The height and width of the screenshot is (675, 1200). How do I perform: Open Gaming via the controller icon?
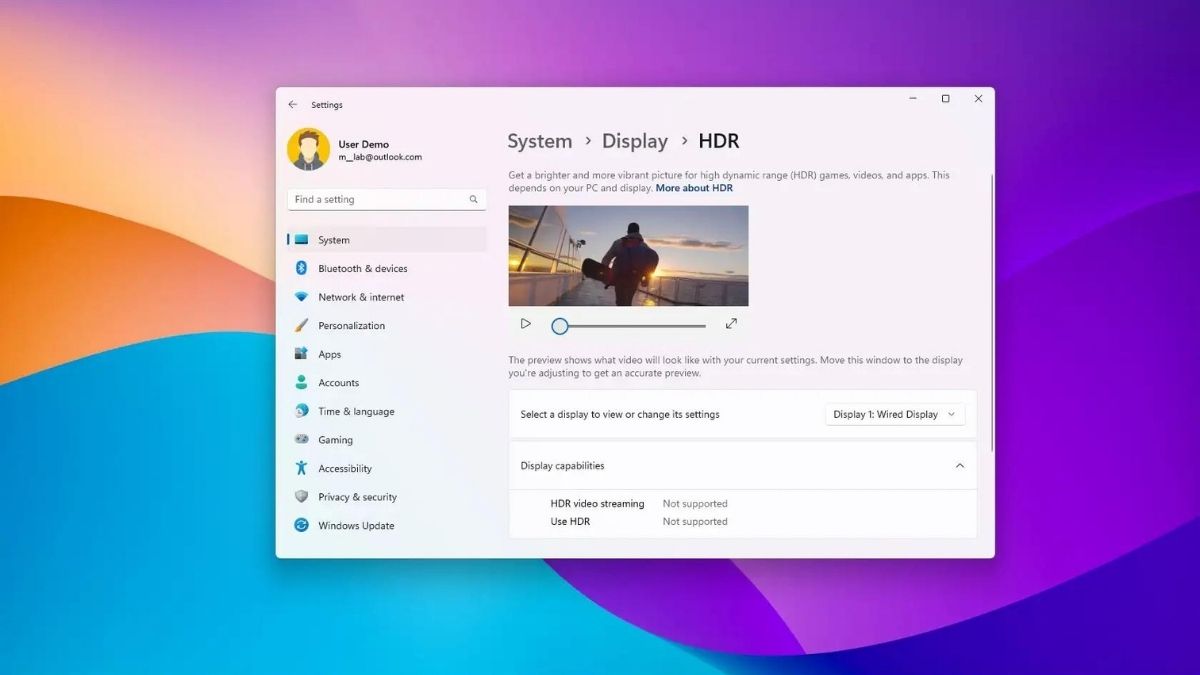302,439
